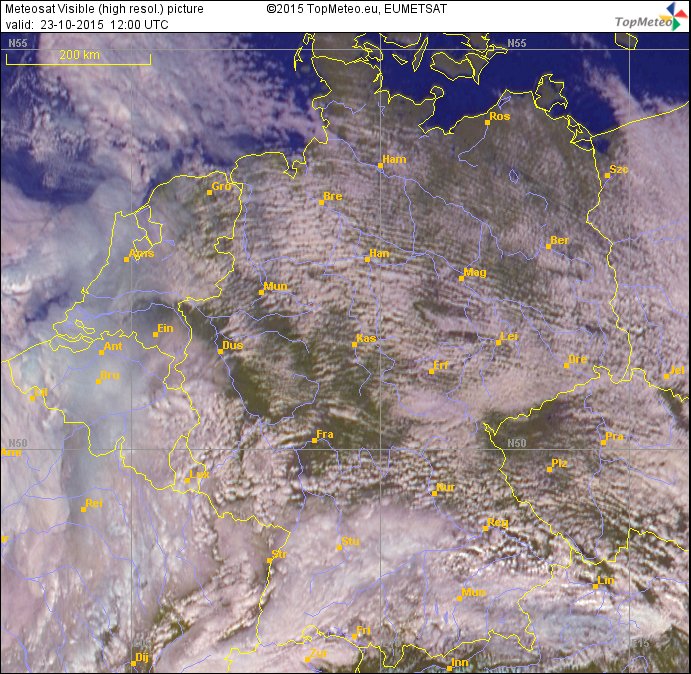Click the Prague (Pra) city marker

pyautogui.click(x=603, y=442)
